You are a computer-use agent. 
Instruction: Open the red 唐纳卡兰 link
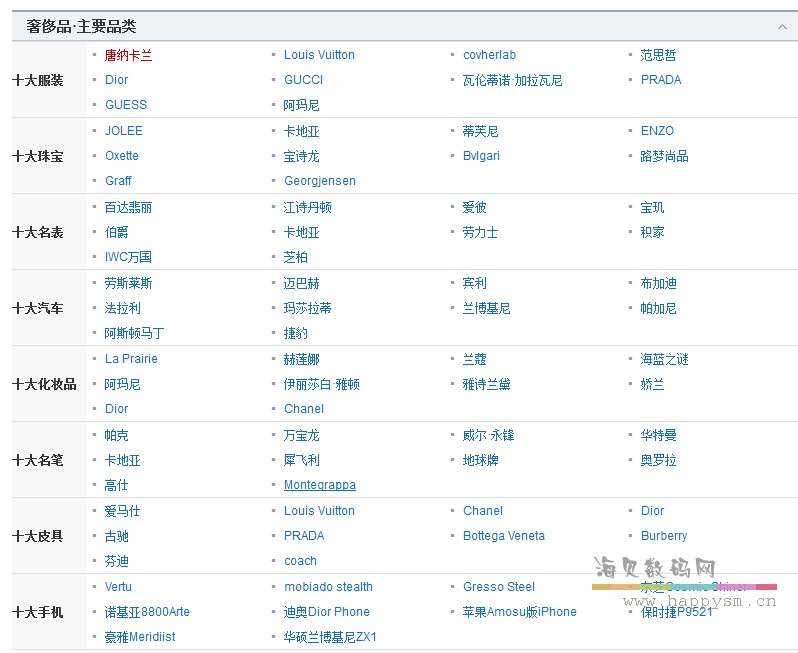[128, 55]
